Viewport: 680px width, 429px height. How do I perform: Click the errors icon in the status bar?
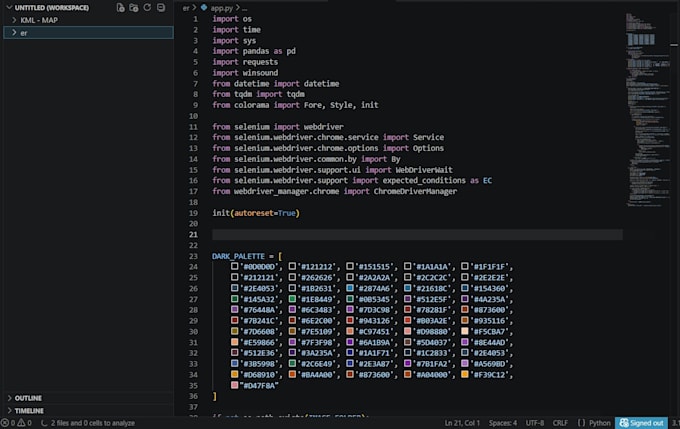[x=5, y=422]
